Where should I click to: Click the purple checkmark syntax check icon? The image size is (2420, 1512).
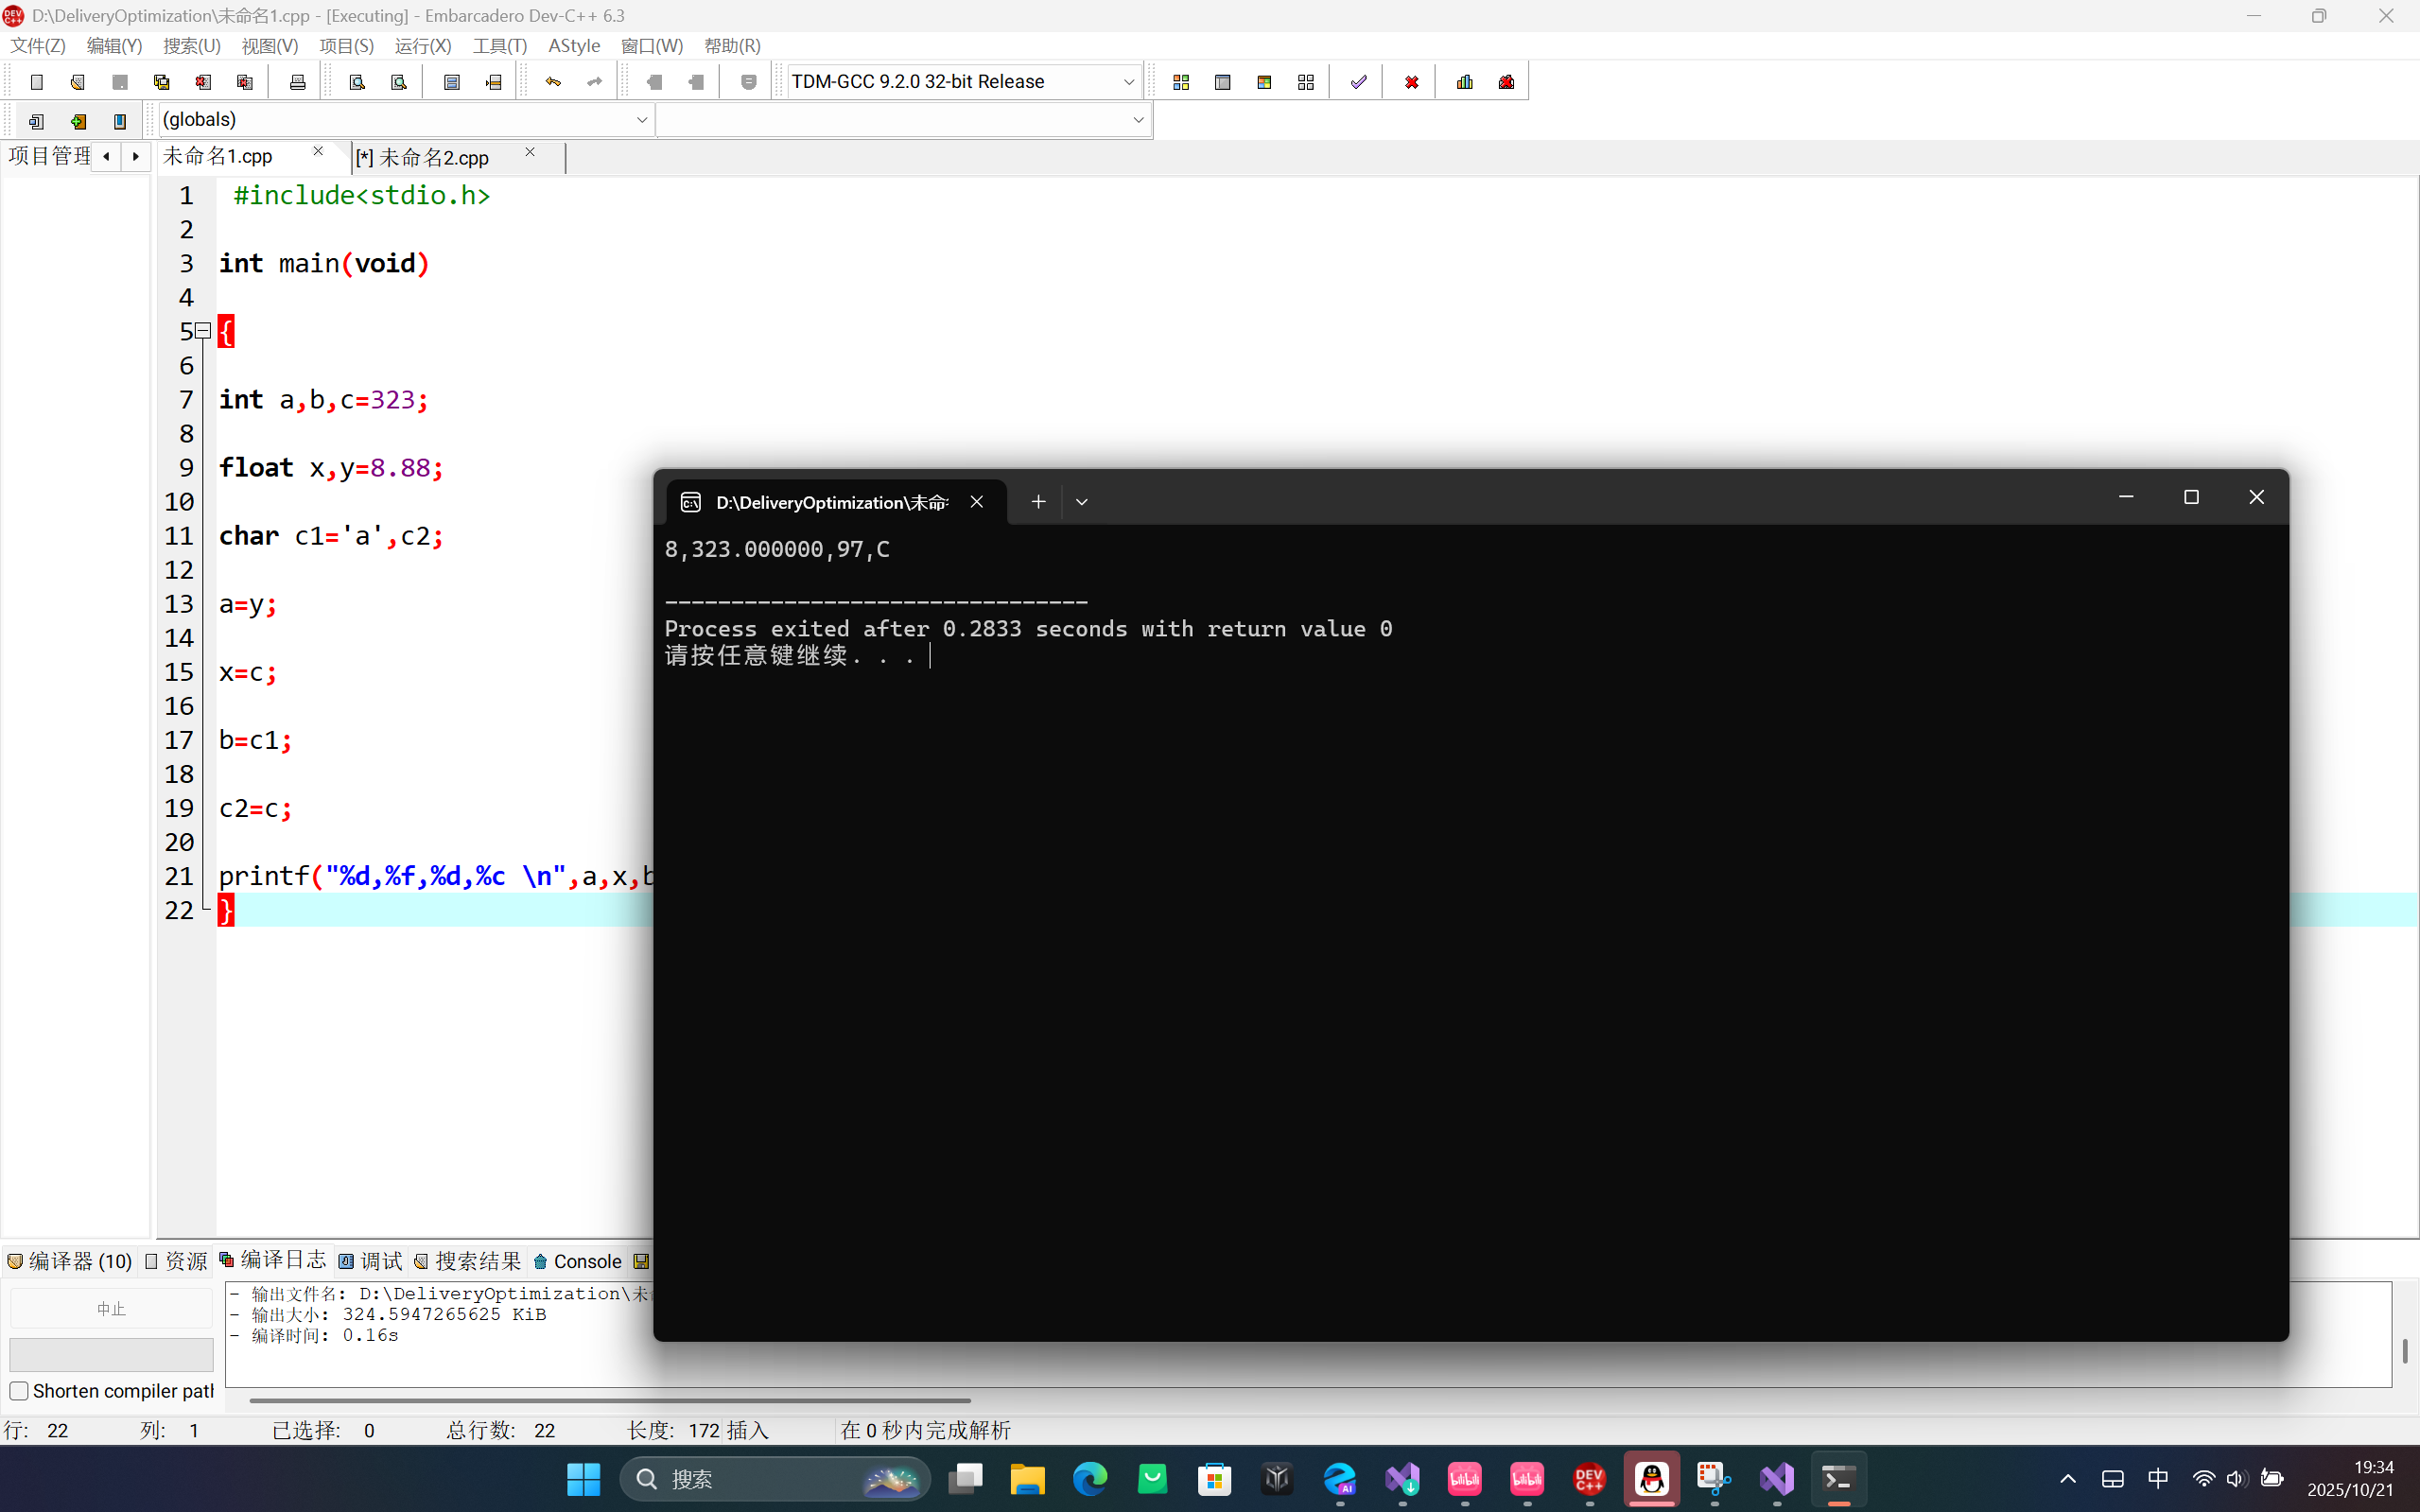click(1358, 82)
